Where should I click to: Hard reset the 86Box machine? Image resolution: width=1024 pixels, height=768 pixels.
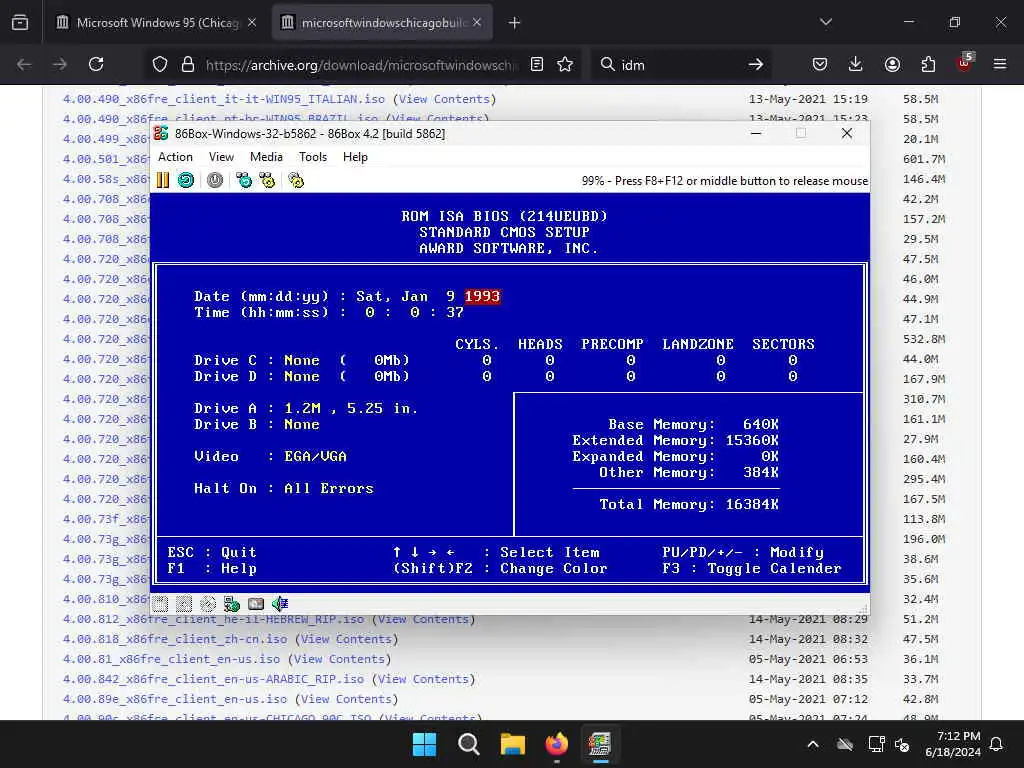(185, 180)
